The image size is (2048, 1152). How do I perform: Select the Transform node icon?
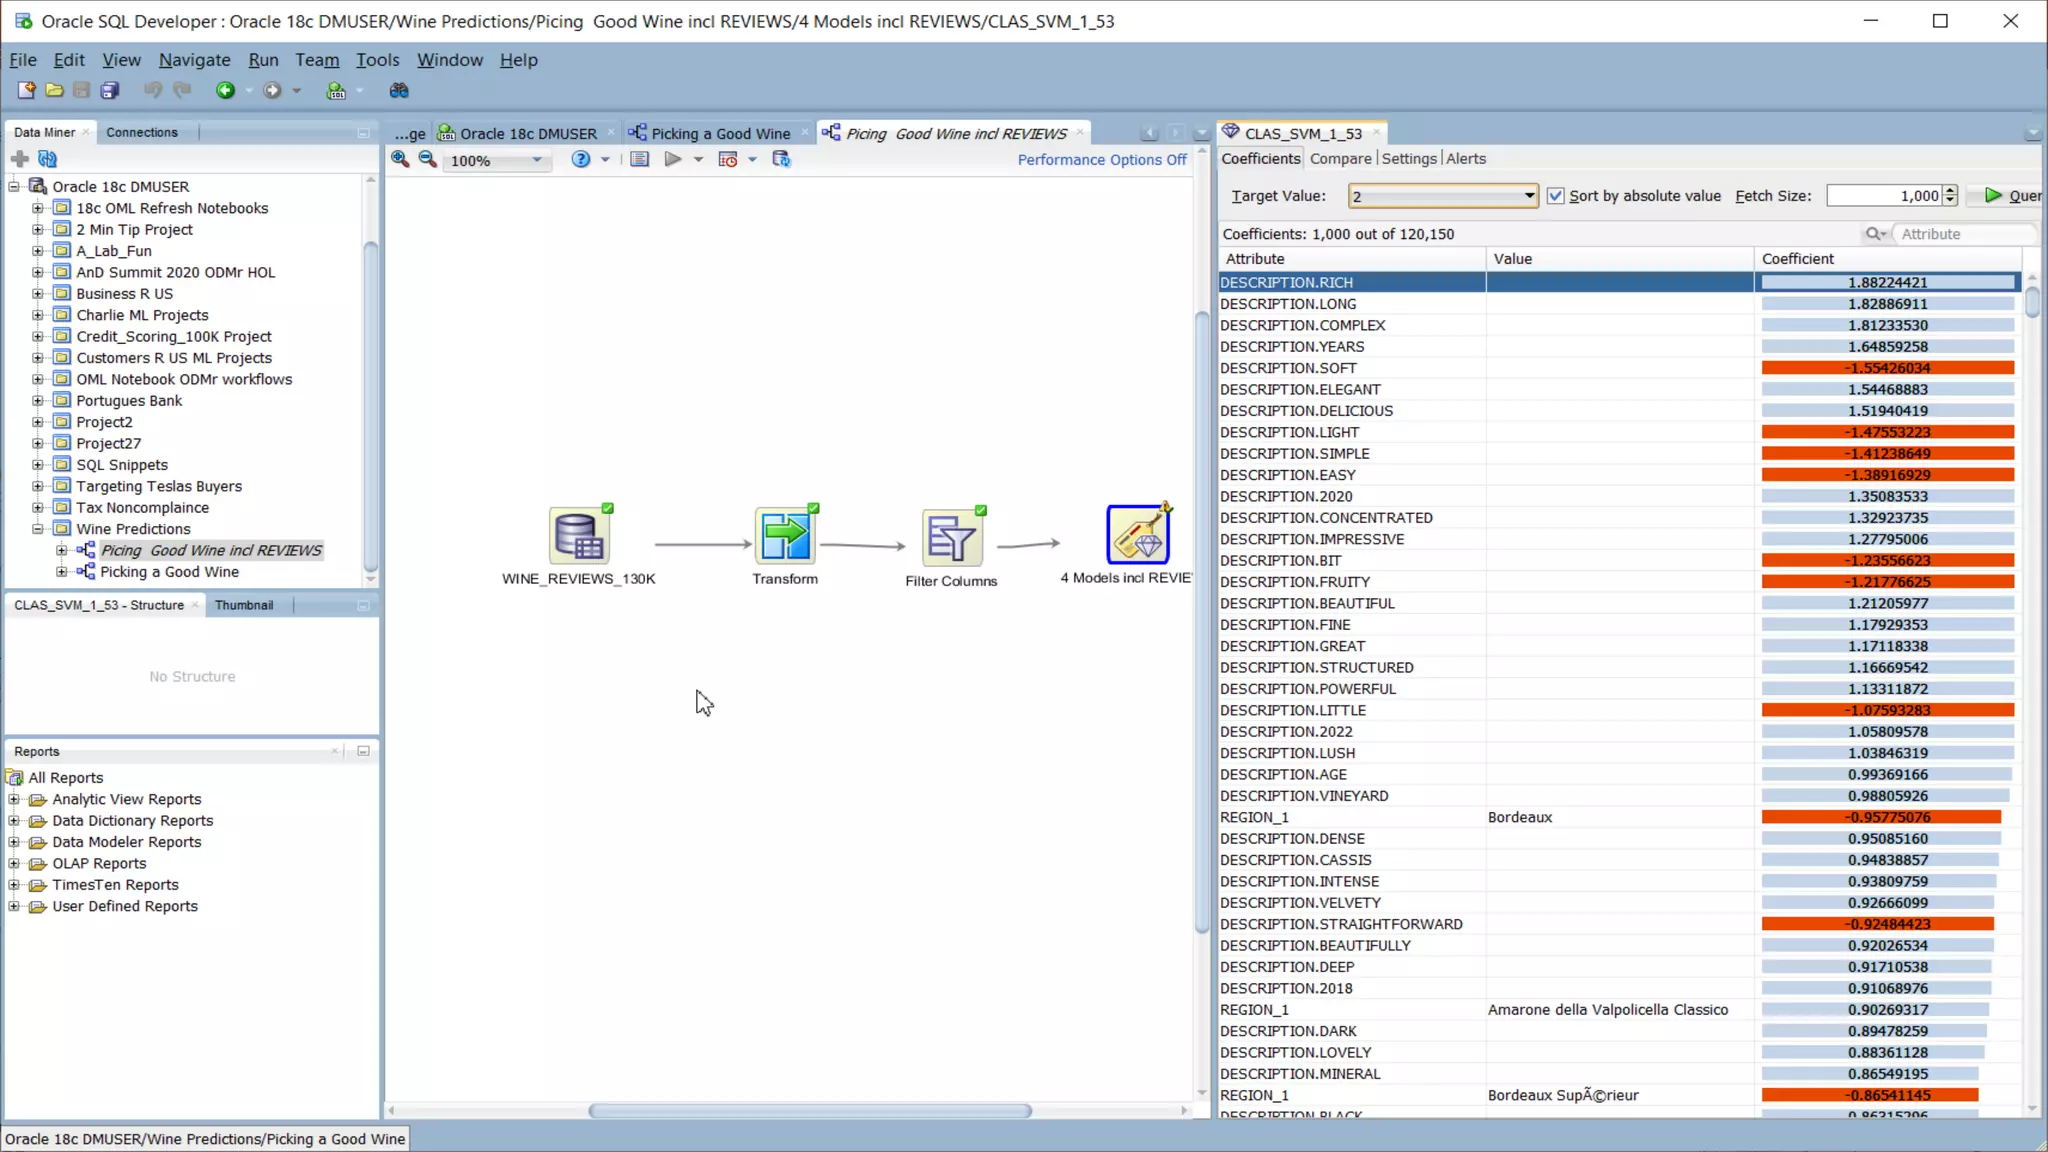pos(785,536)
